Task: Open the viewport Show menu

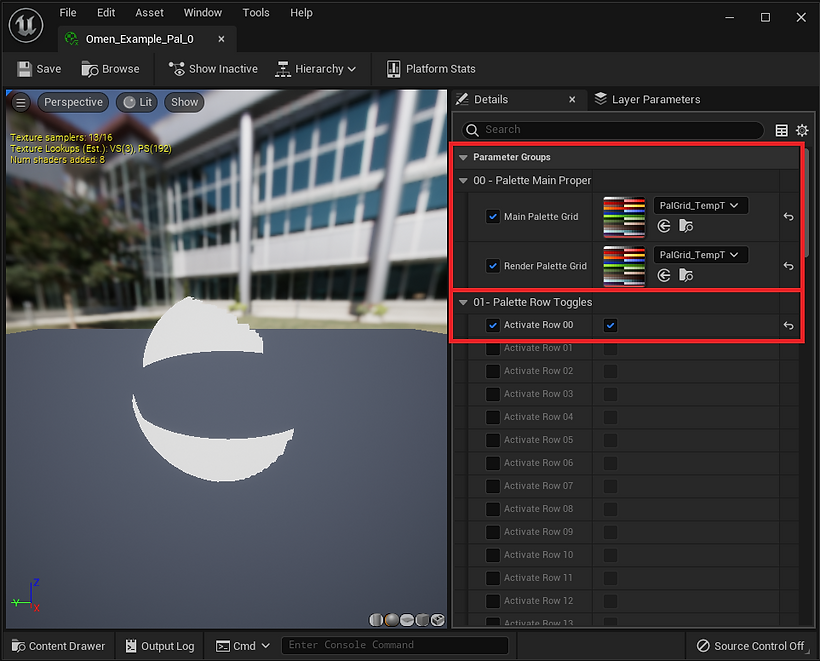Action: pos(185,102)
